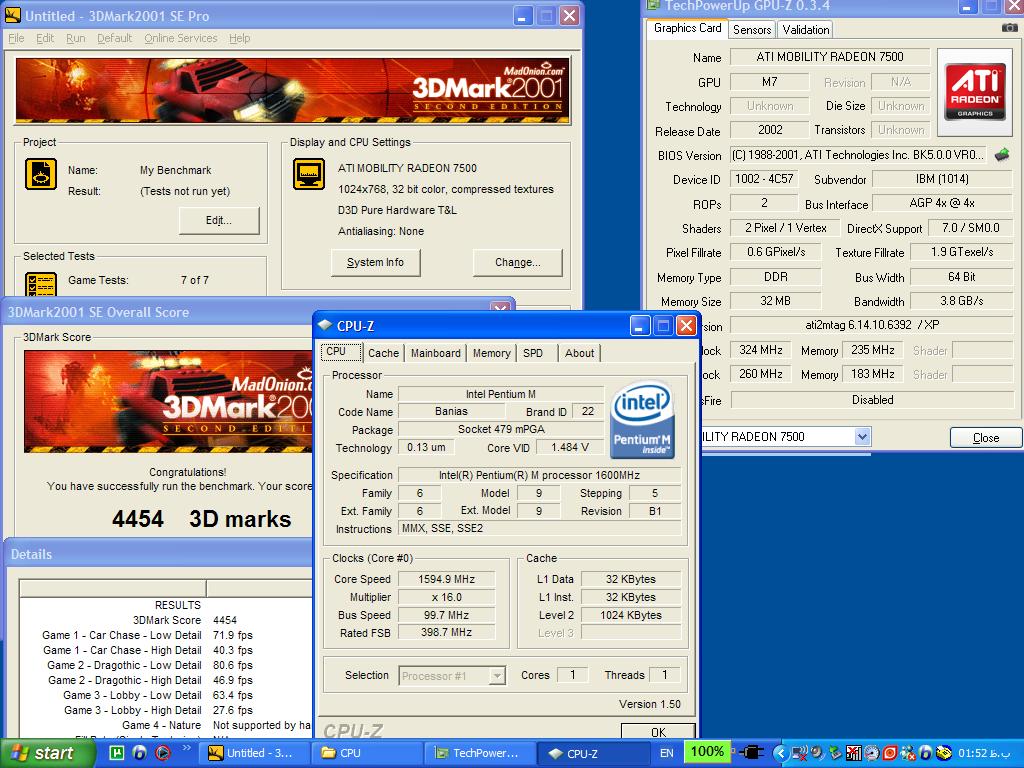Image resolution: width=1024 pixels, height=768 pixels.
Task: Expand the quick launch chevron
Action: click(186, 748)
